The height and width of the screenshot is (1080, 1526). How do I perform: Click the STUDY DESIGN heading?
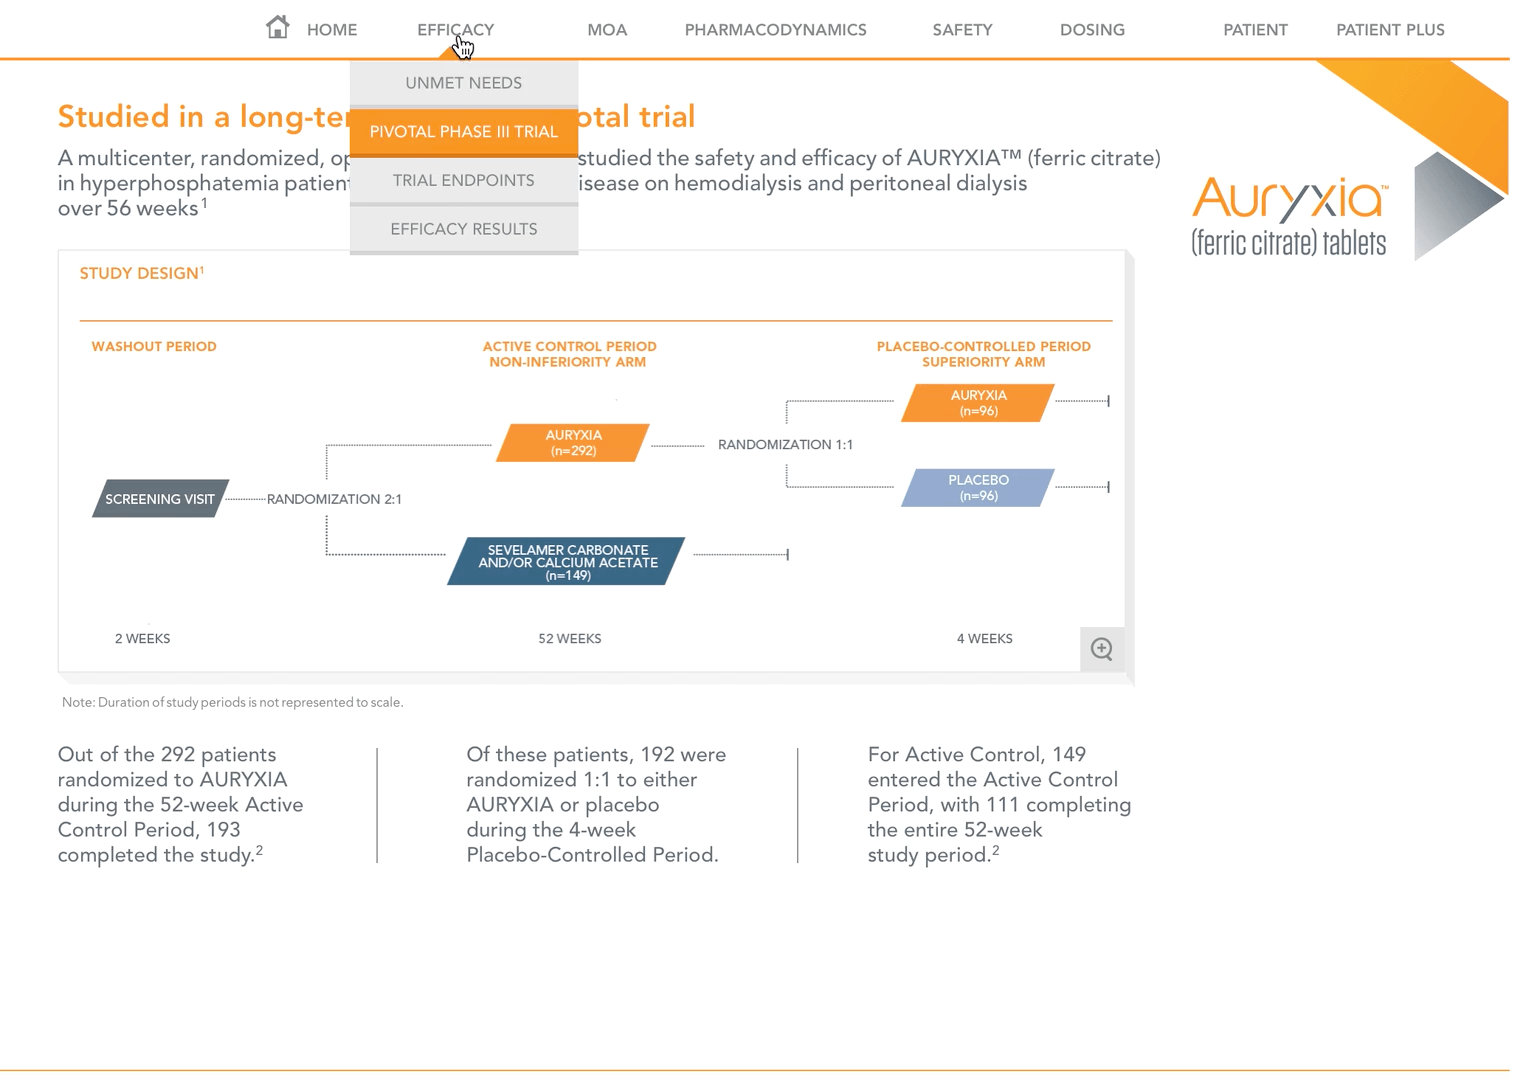pyautogui.click(x=142, y=273)
